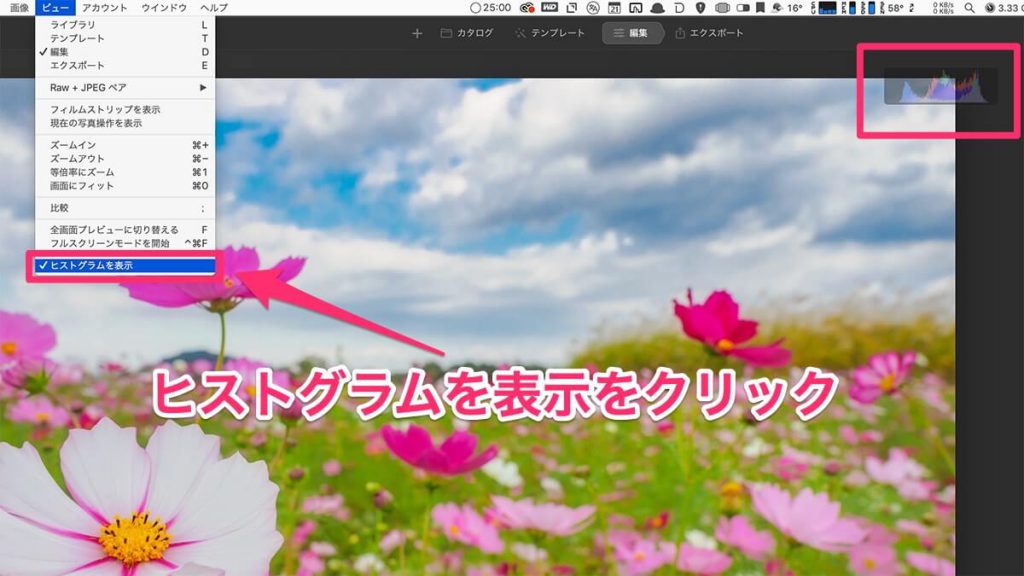Click the plus add-photos icon in toolbar
The height and width of the screenshot is (576, 1024).
click(417, 33)
